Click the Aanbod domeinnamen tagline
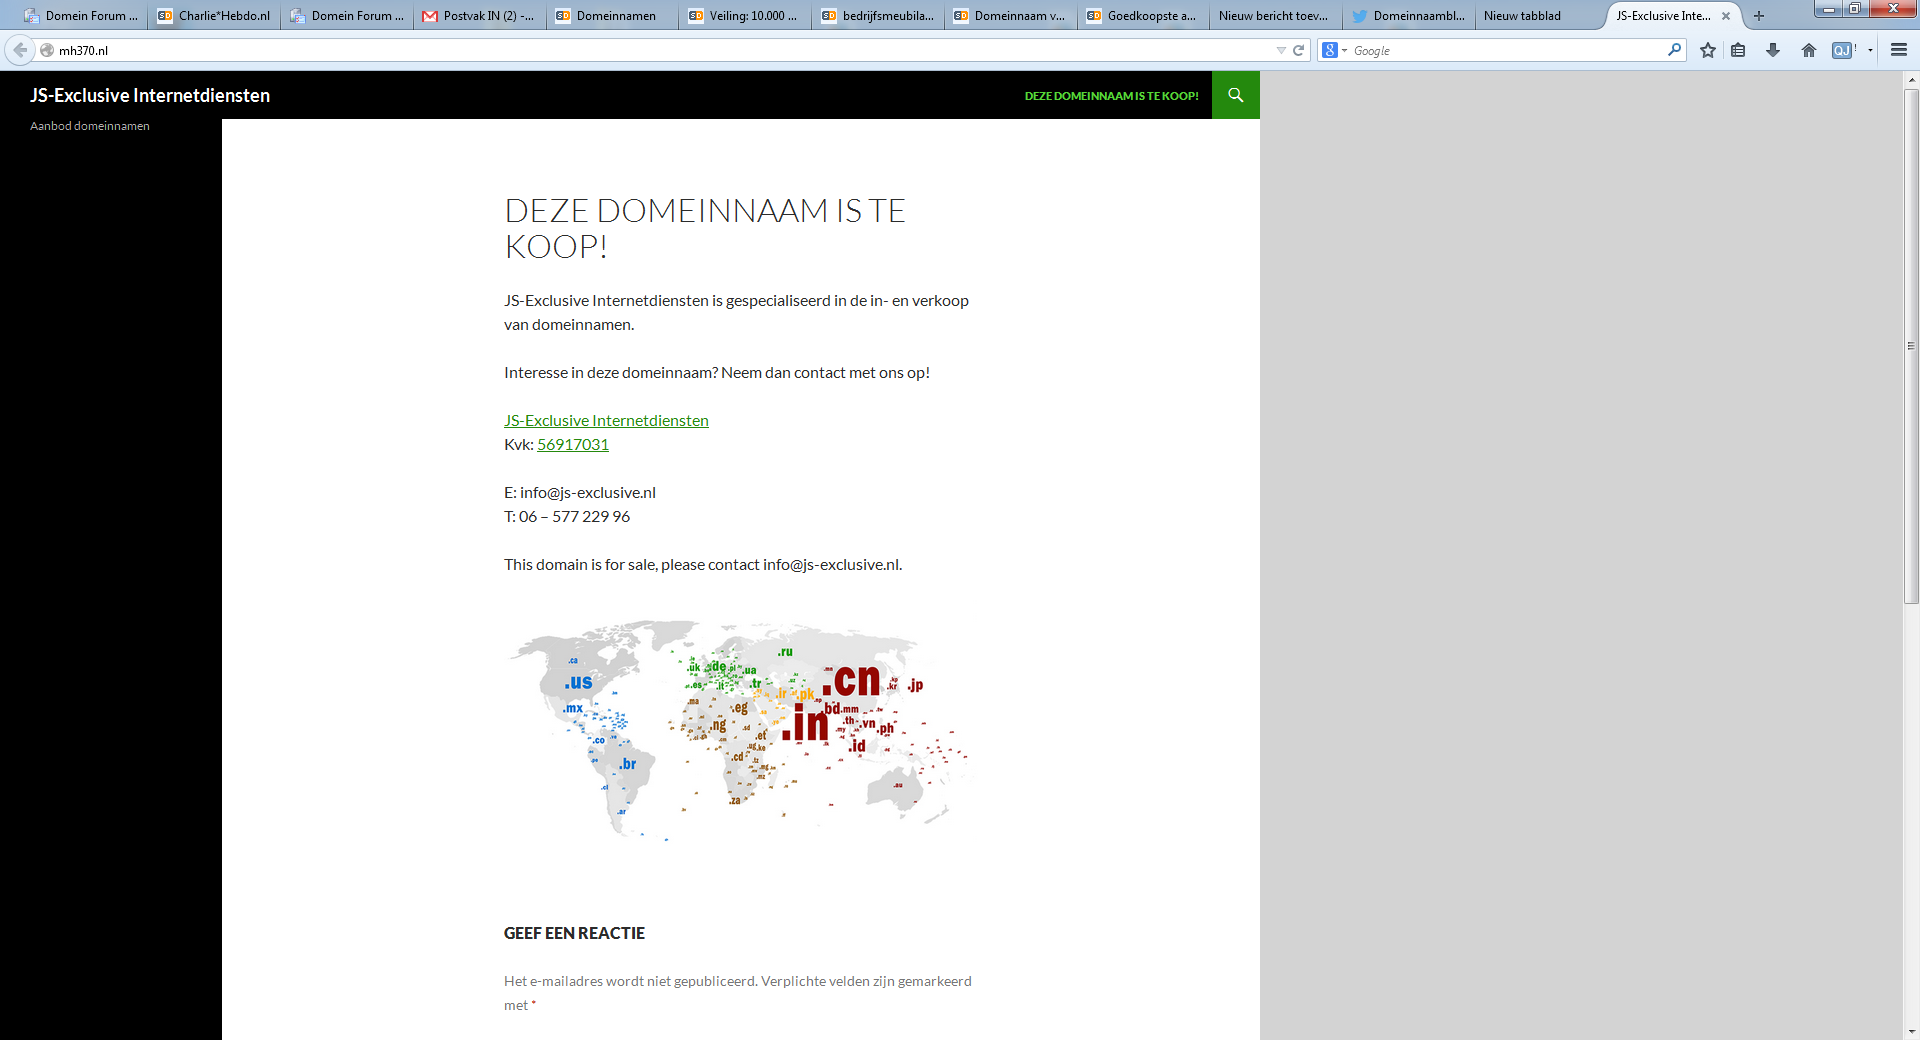 [90, 126]
